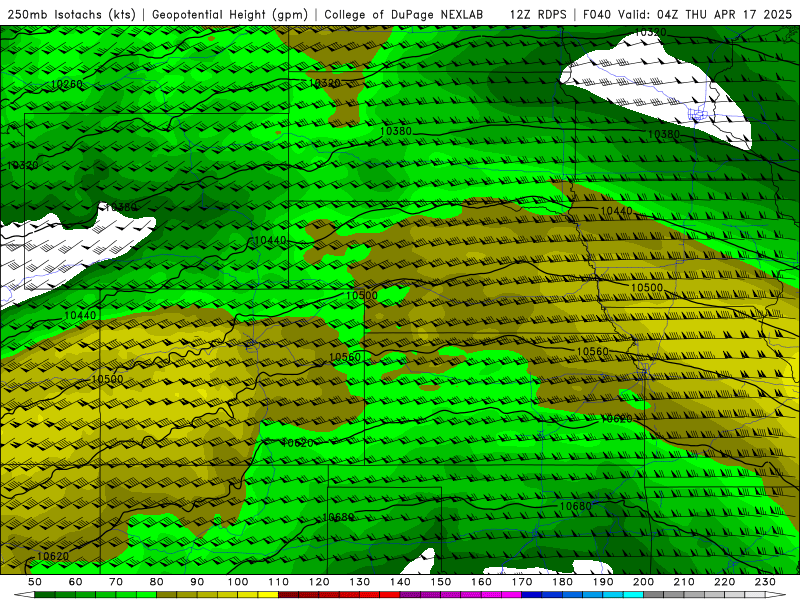Click the darkest green swatch at the 50 mark
The width and height of the screenshot is (800, 600).
[45, 595]
